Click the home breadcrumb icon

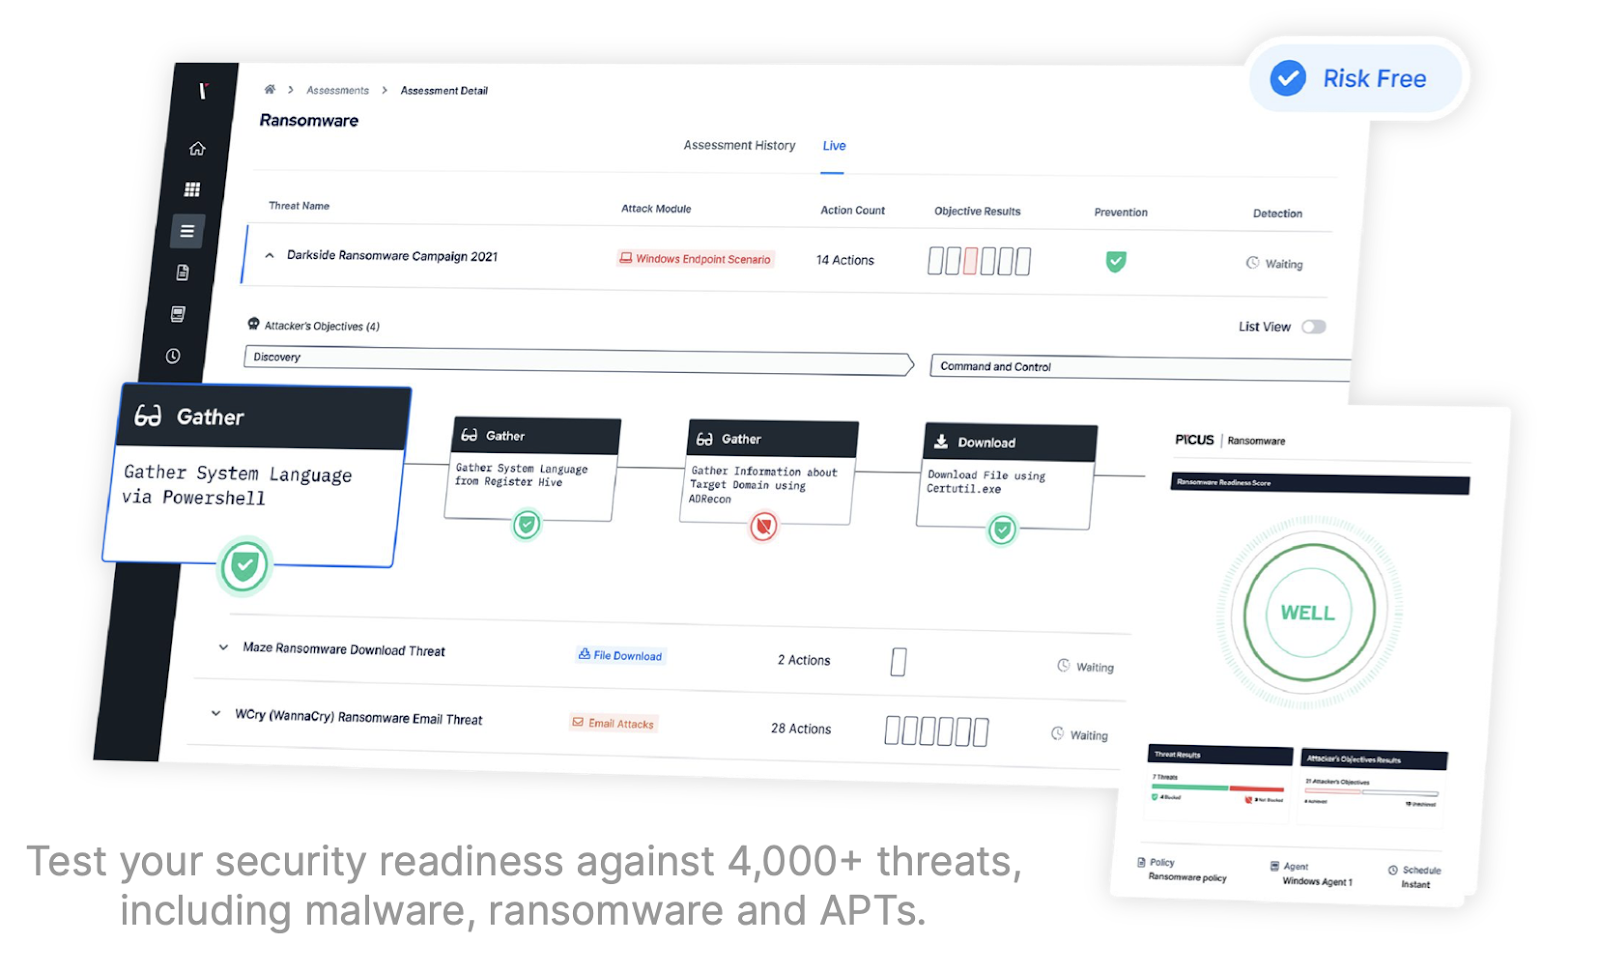(x=269, y=90)
